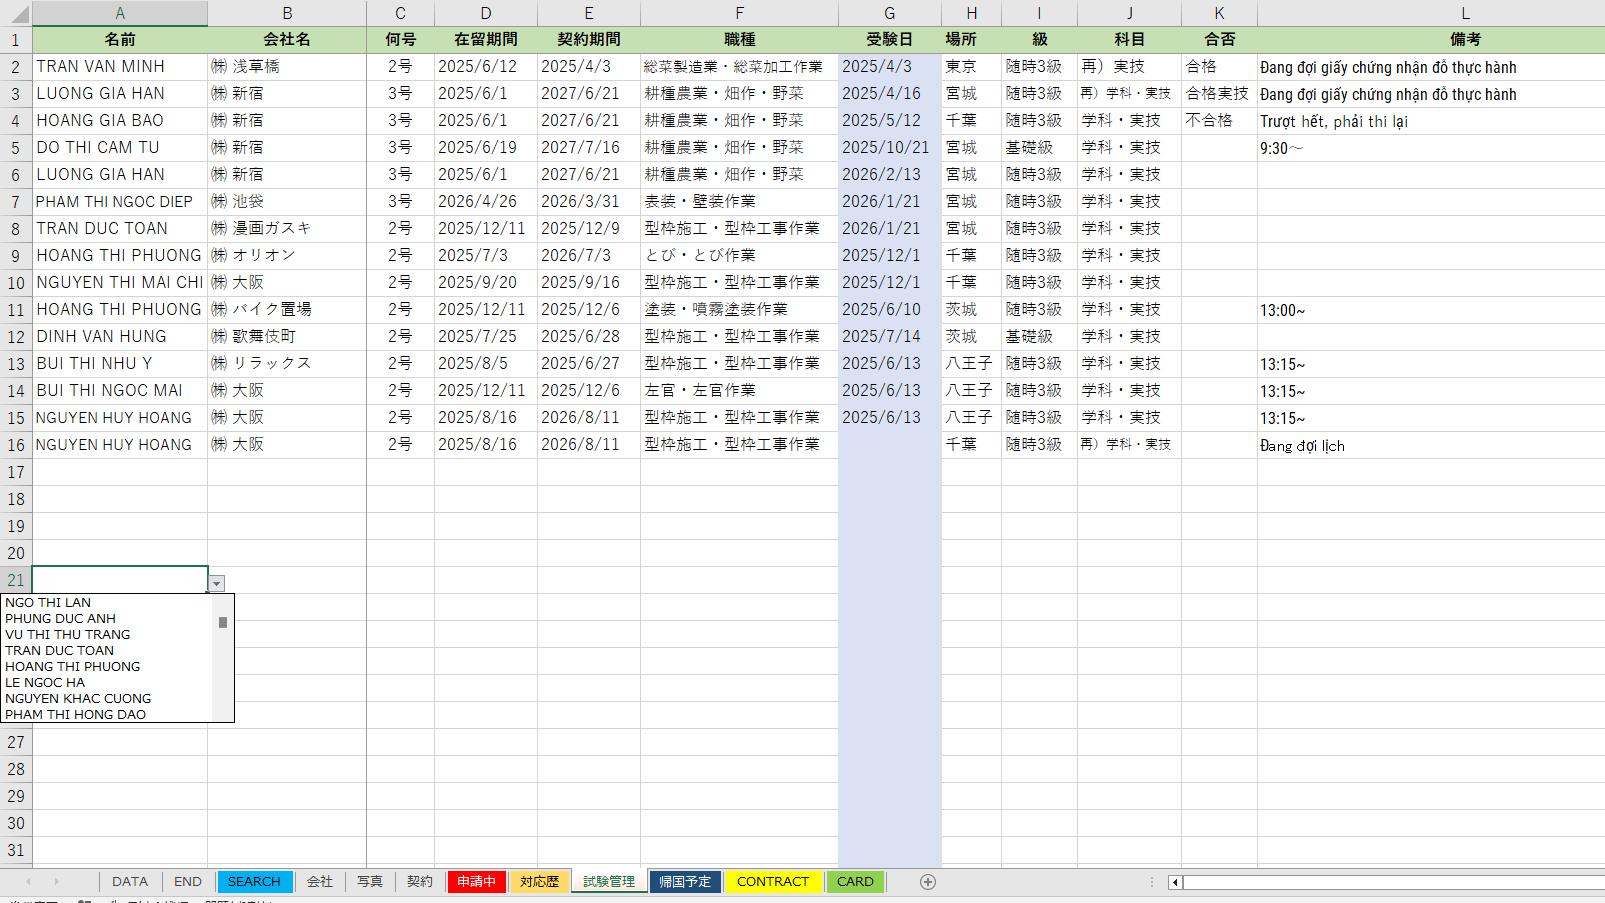Close dropdown via cell A21 arrow button
The width and height of the screenshot is (1605, 903).
point(217,583)
